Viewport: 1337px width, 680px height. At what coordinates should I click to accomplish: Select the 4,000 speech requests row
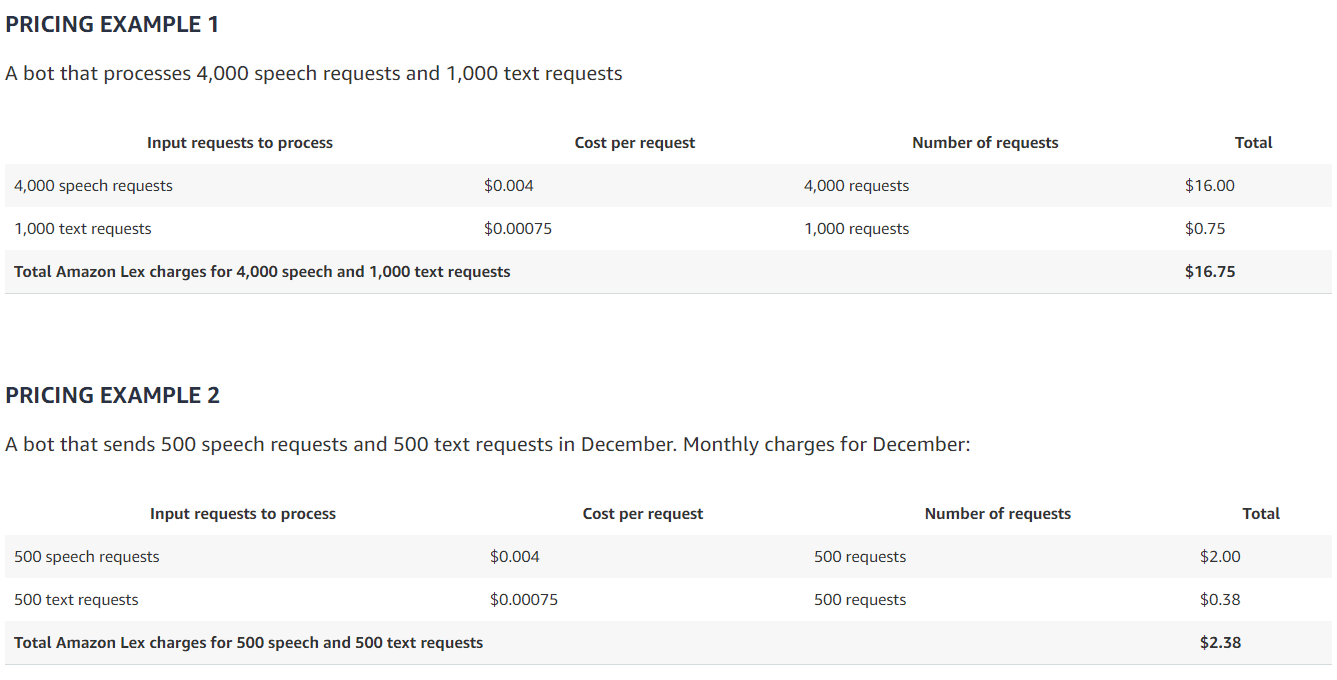[x=93, y=185]
